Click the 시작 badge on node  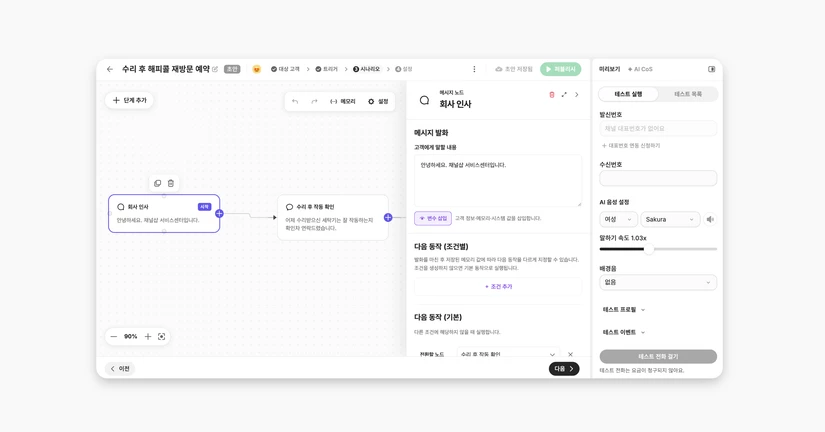[x=204, y=207]
